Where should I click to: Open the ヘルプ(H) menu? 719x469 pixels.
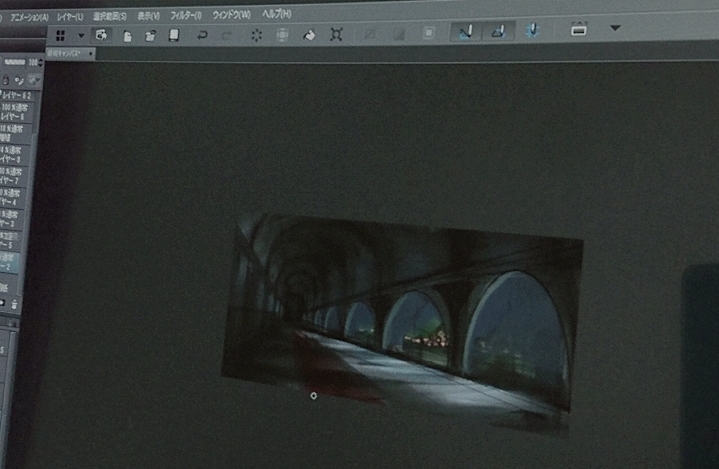coord(277,14)
